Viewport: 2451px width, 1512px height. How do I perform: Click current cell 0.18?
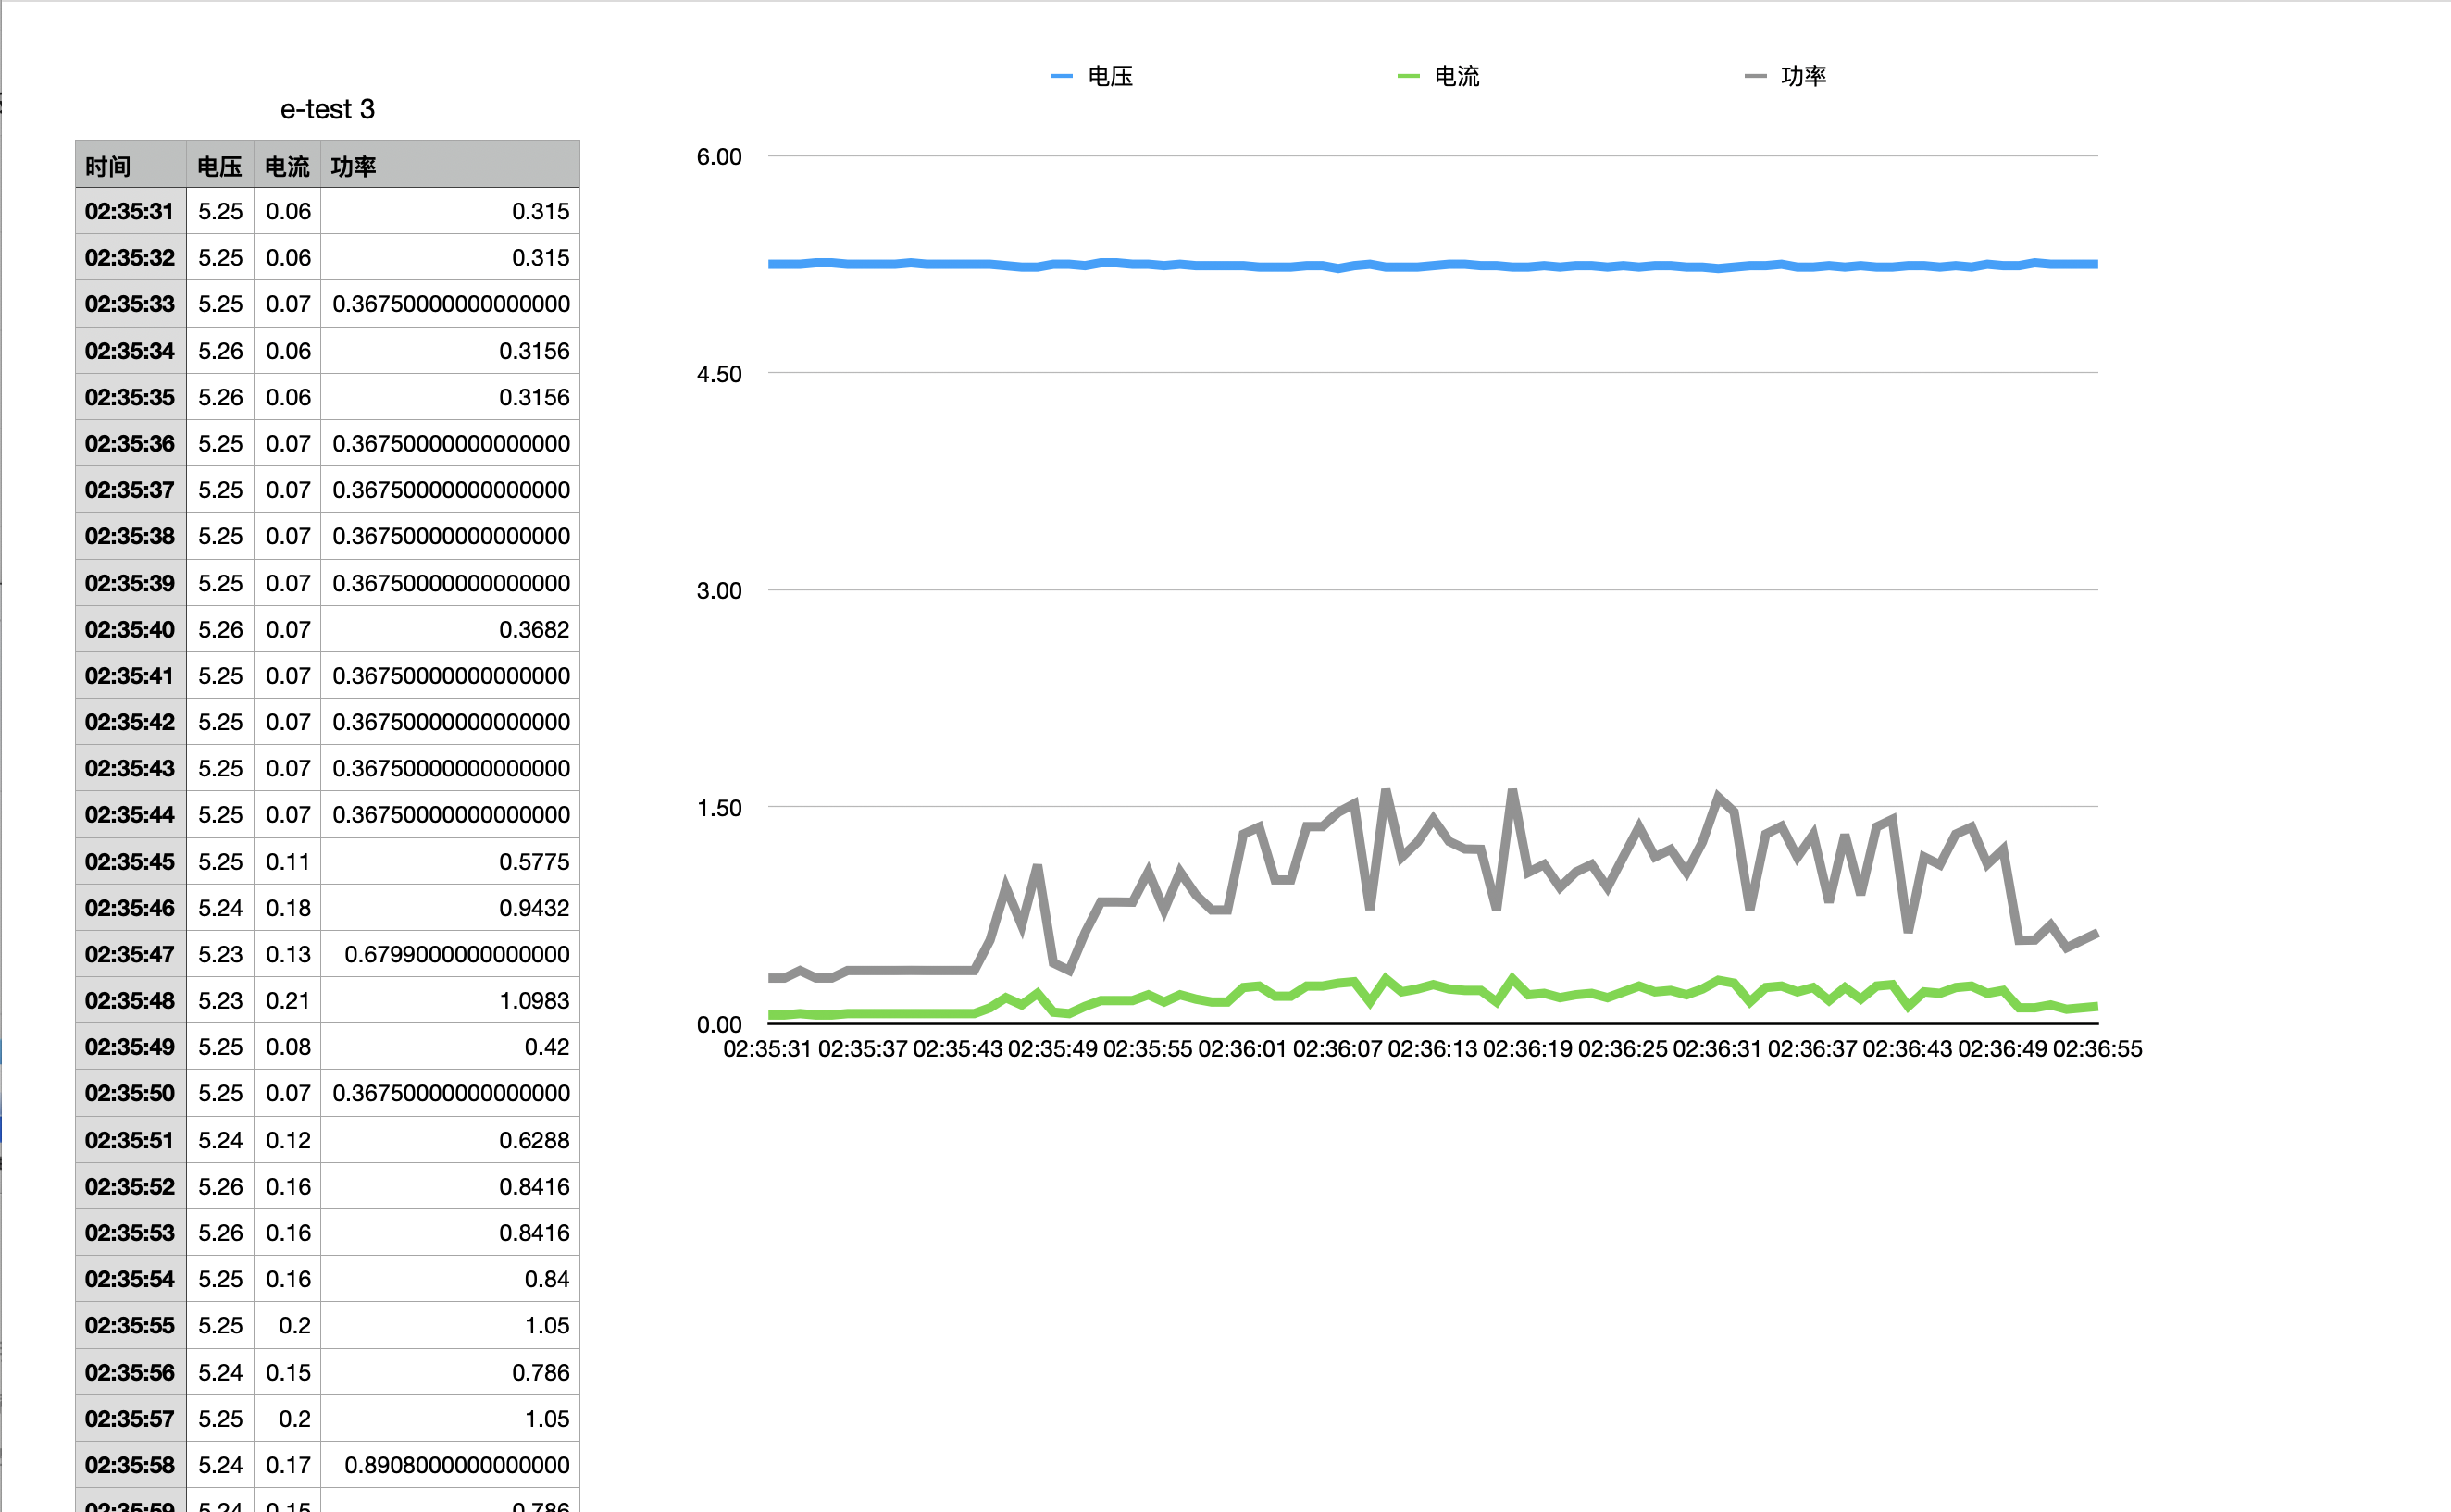[x=287, y=908]
